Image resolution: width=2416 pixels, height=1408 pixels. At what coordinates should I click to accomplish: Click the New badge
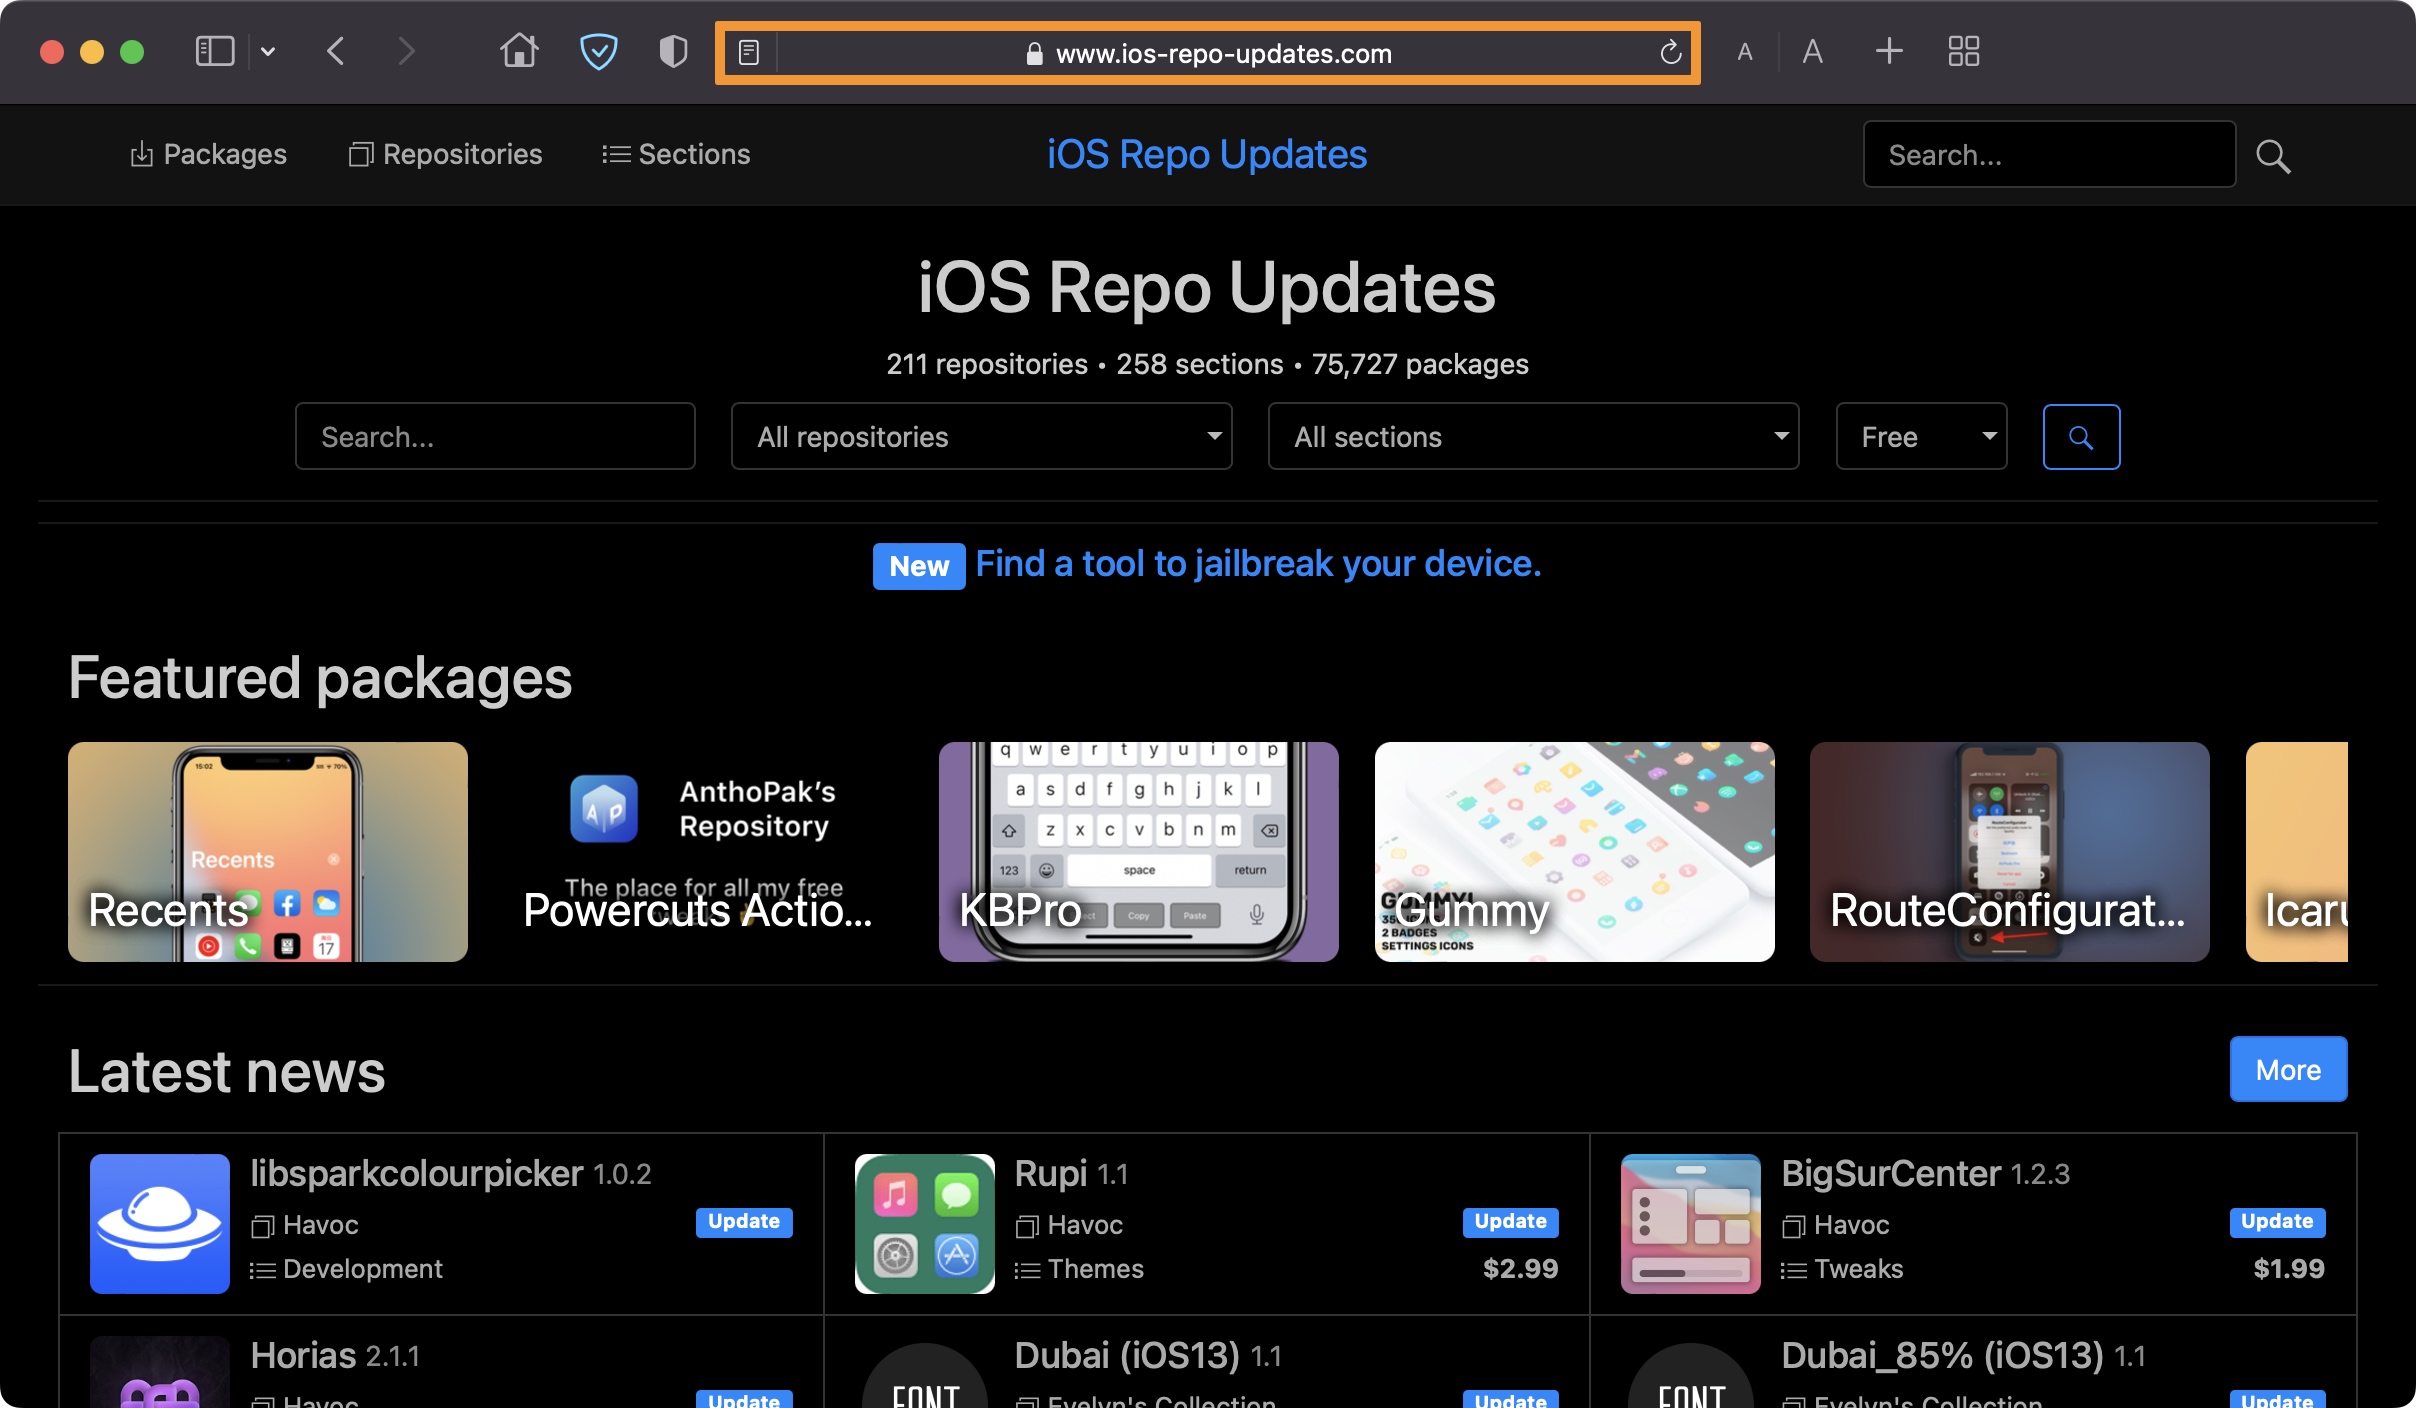pyautogui.click(x=919, y=566)
